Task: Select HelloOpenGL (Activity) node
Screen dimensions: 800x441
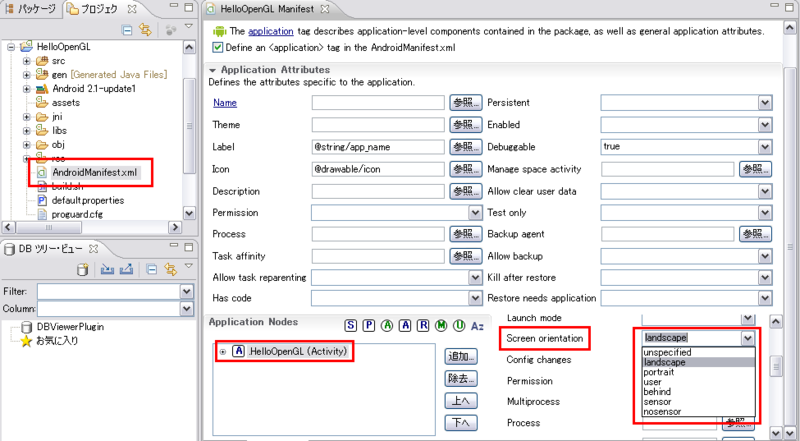Action: [297, 351]
